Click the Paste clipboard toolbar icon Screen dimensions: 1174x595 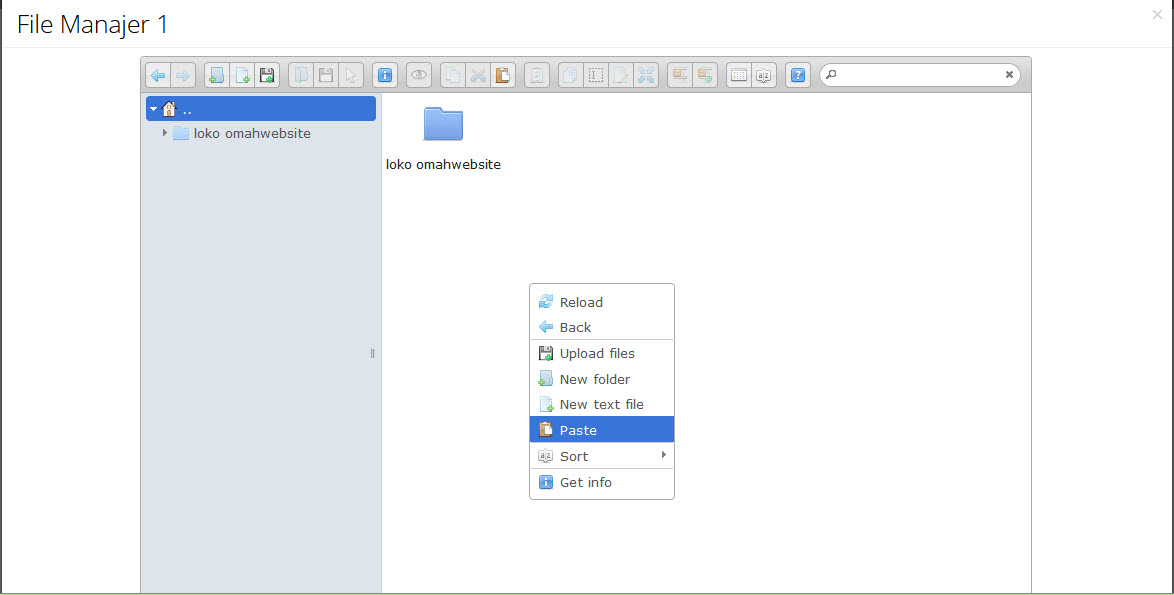click(x=503, y=75)
